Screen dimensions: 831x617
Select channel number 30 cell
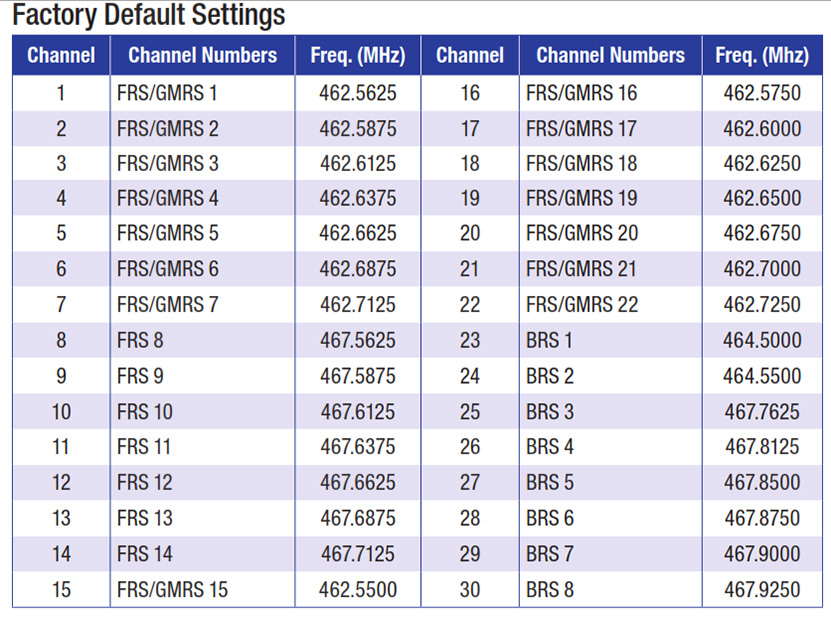(470, 589)
